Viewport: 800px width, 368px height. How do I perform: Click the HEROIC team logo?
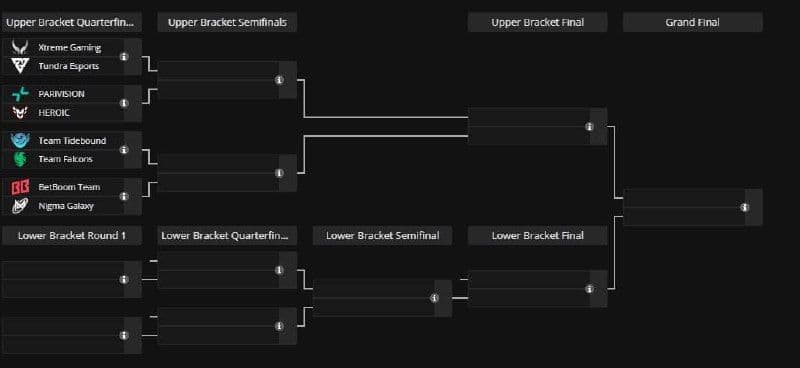(x=20, y=112)
